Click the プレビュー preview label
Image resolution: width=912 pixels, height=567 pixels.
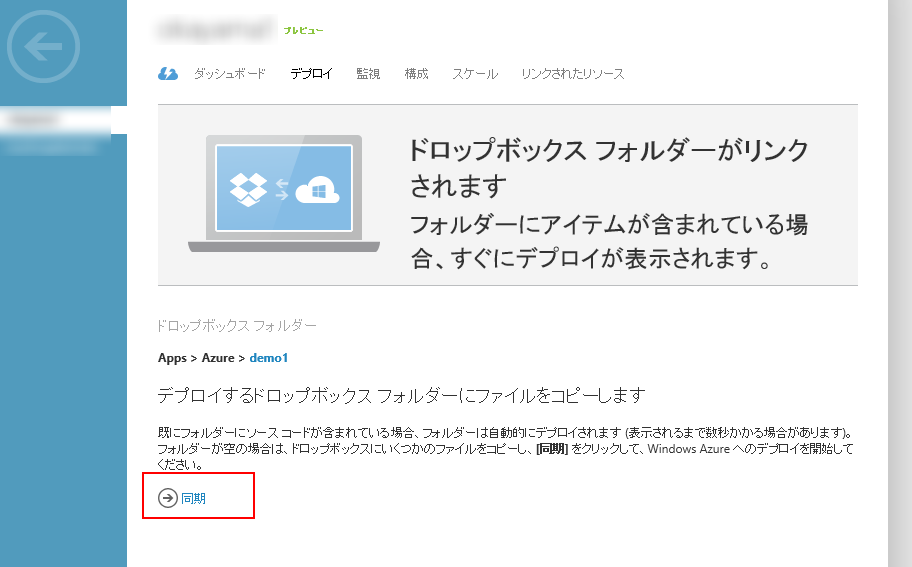[x=303, y=30]
